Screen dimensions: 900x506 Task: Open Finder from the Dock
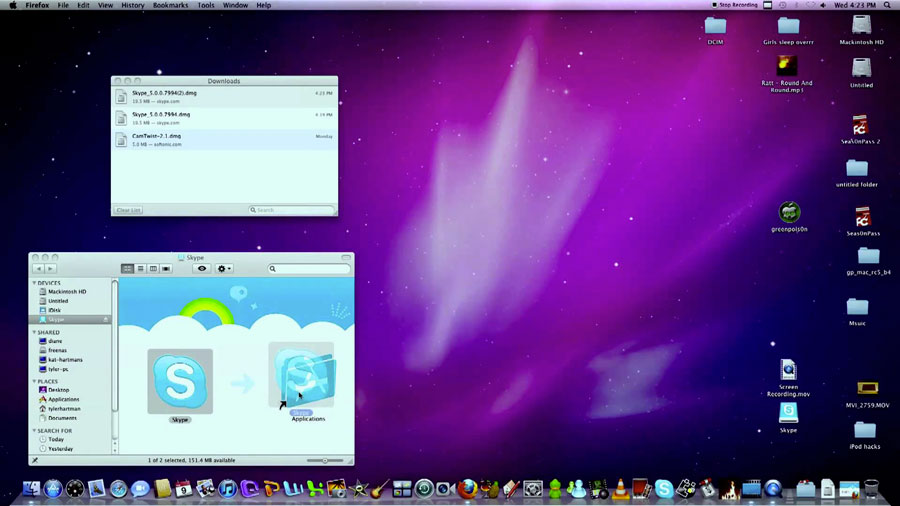pyautogui.click(x=31, y=489)
